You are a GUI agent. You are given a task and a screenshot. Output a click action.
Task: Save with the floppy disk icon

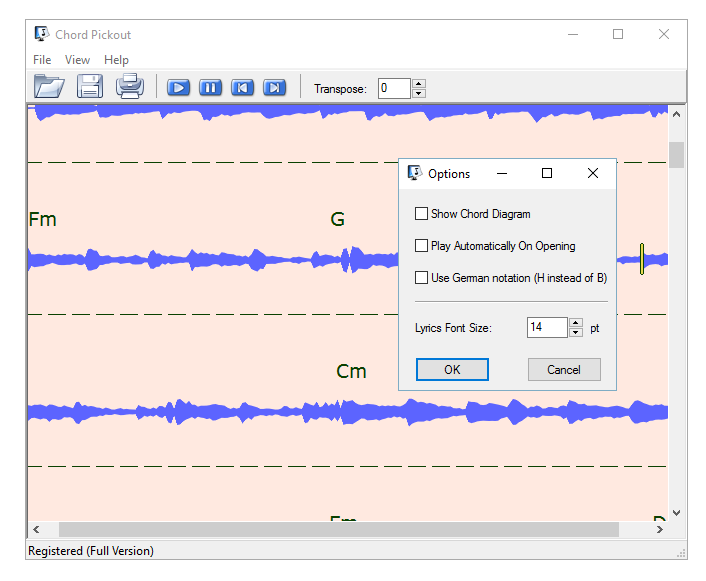[90, 86]
